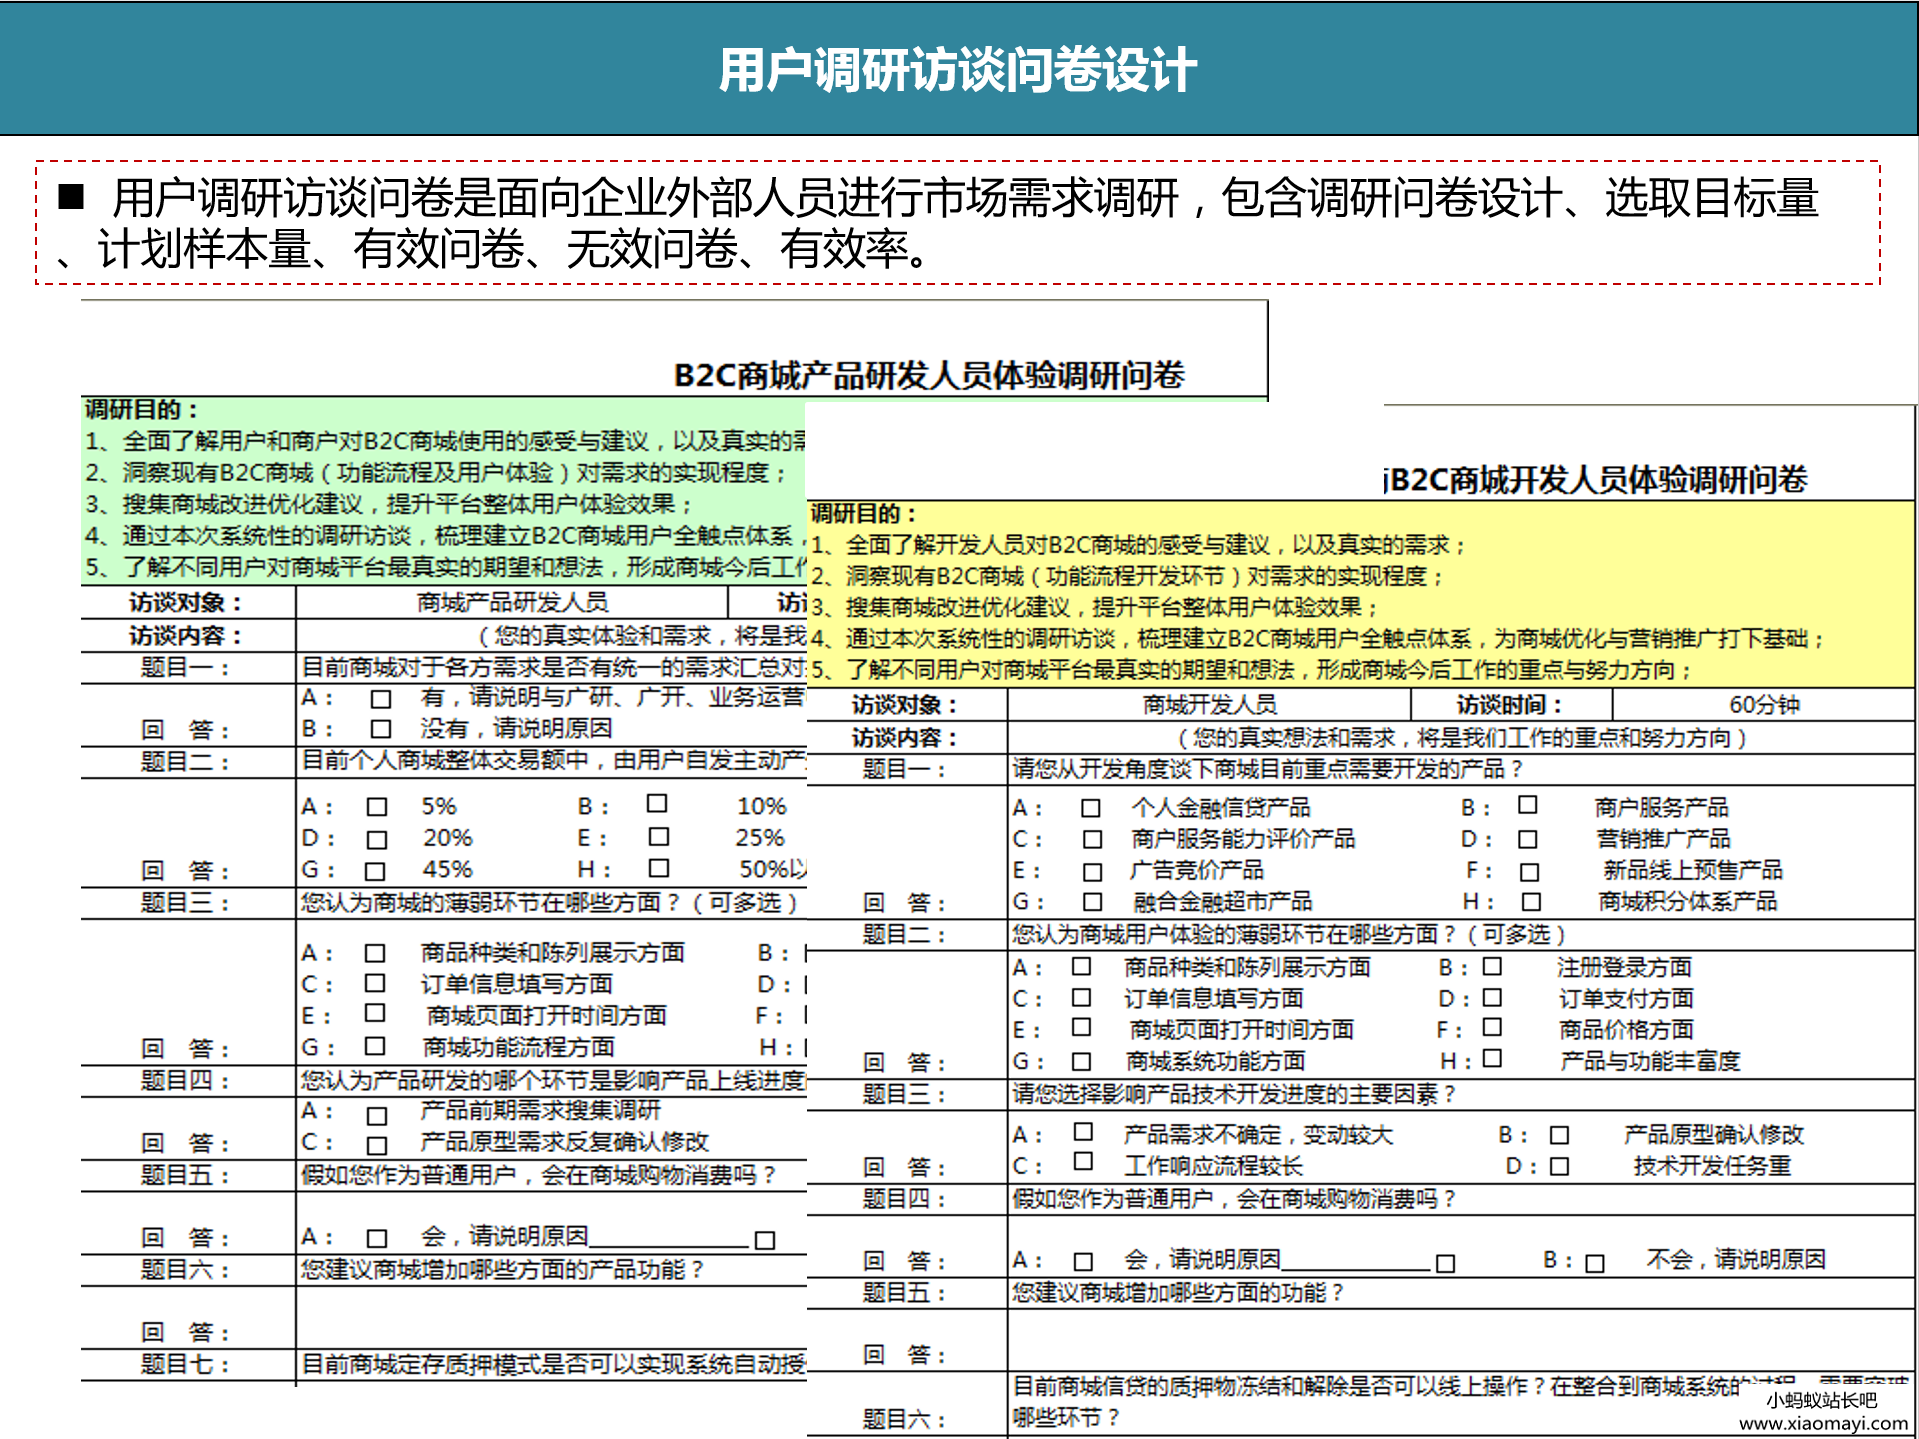
Task: Check the "商户服务能力评价产品" checkbox
Action: 1090,840
